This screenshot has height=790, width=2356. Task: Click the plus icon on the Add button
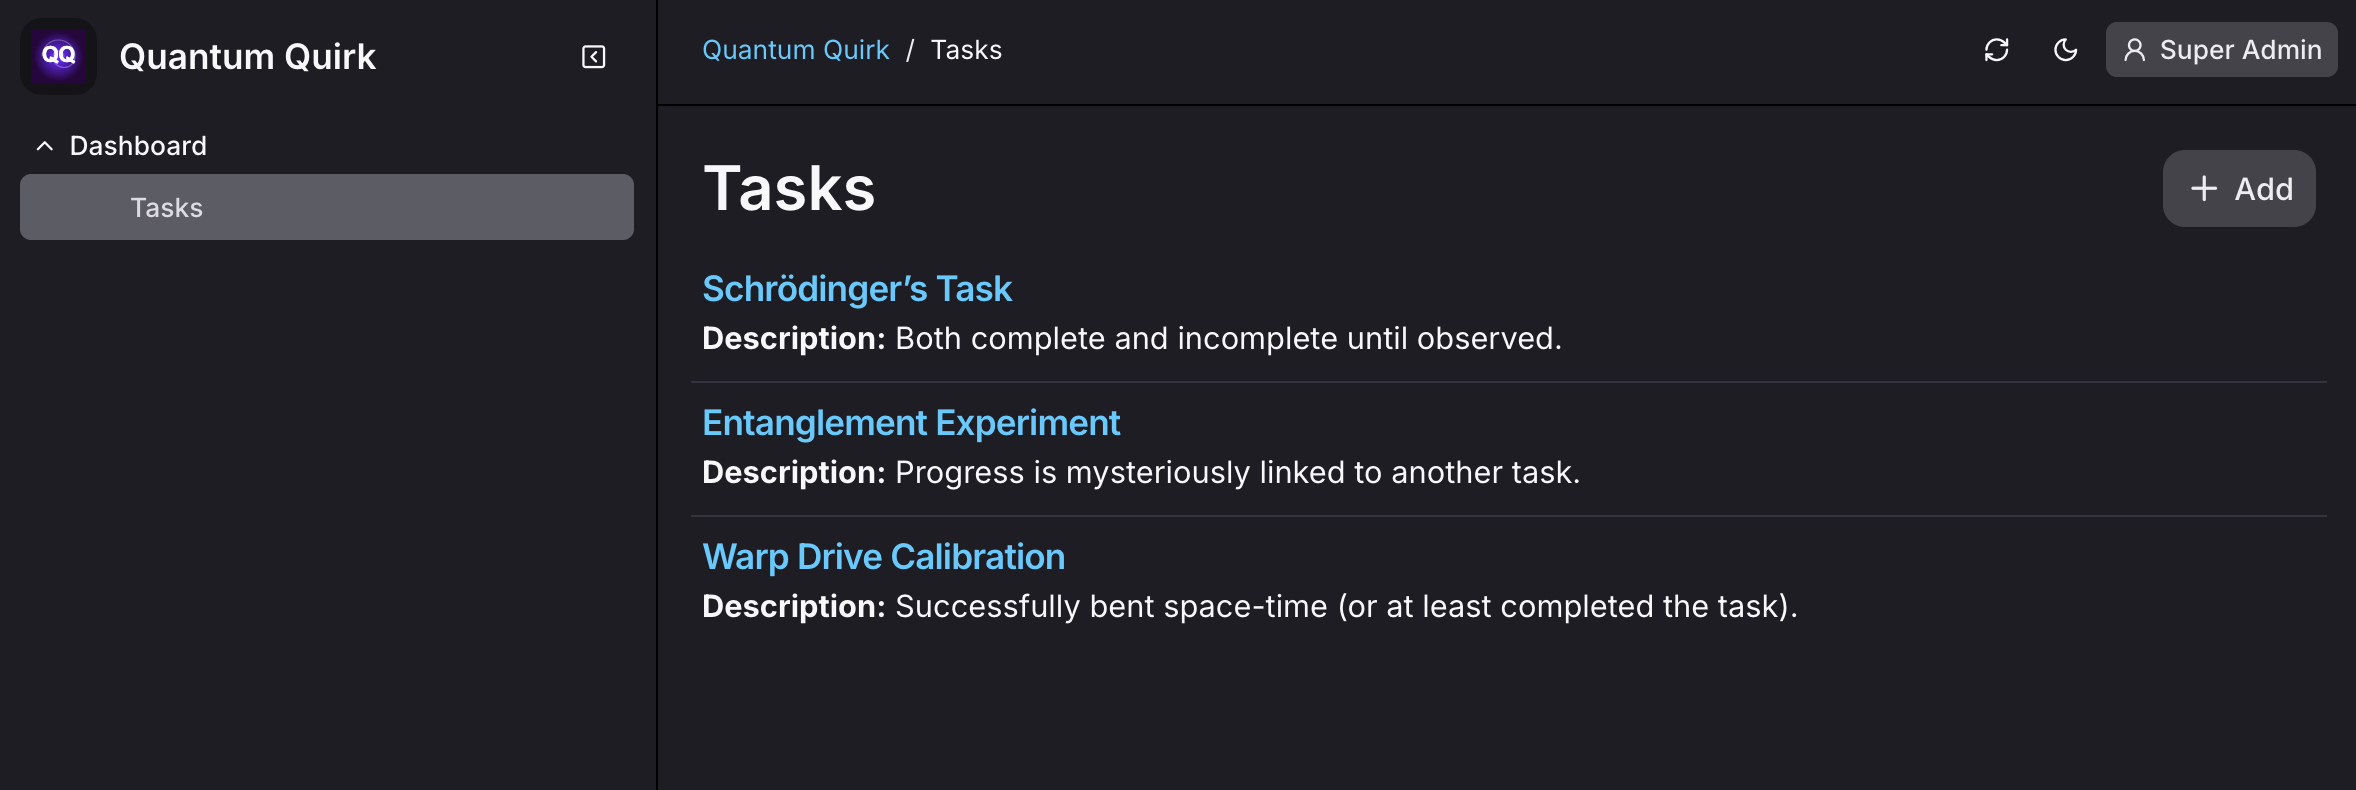point(2204,188)
